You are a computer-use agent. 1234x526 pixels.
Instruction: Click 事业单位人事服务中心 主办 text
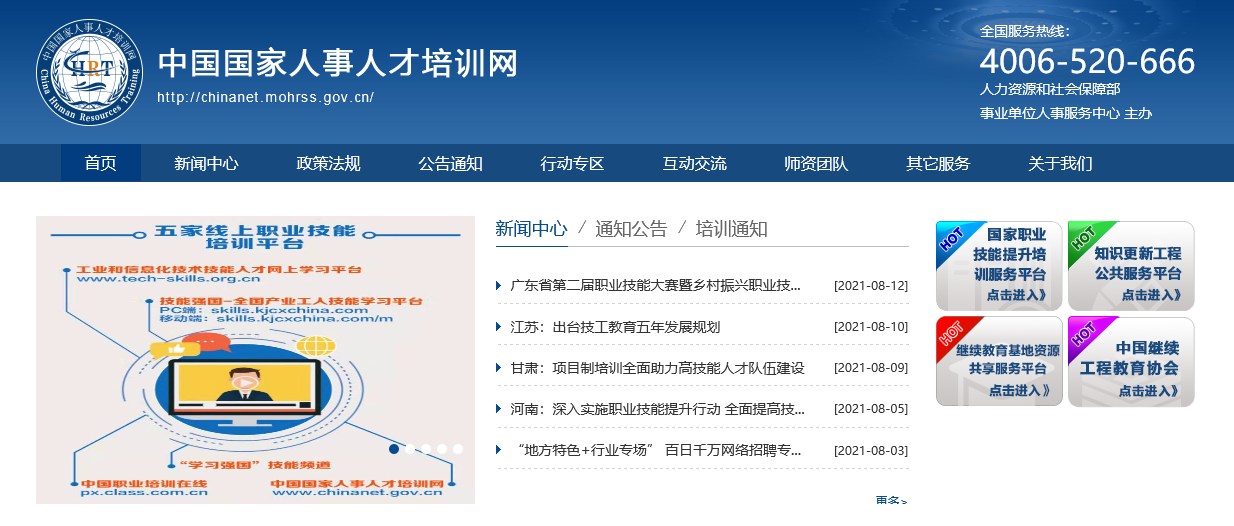point(1066,113)
